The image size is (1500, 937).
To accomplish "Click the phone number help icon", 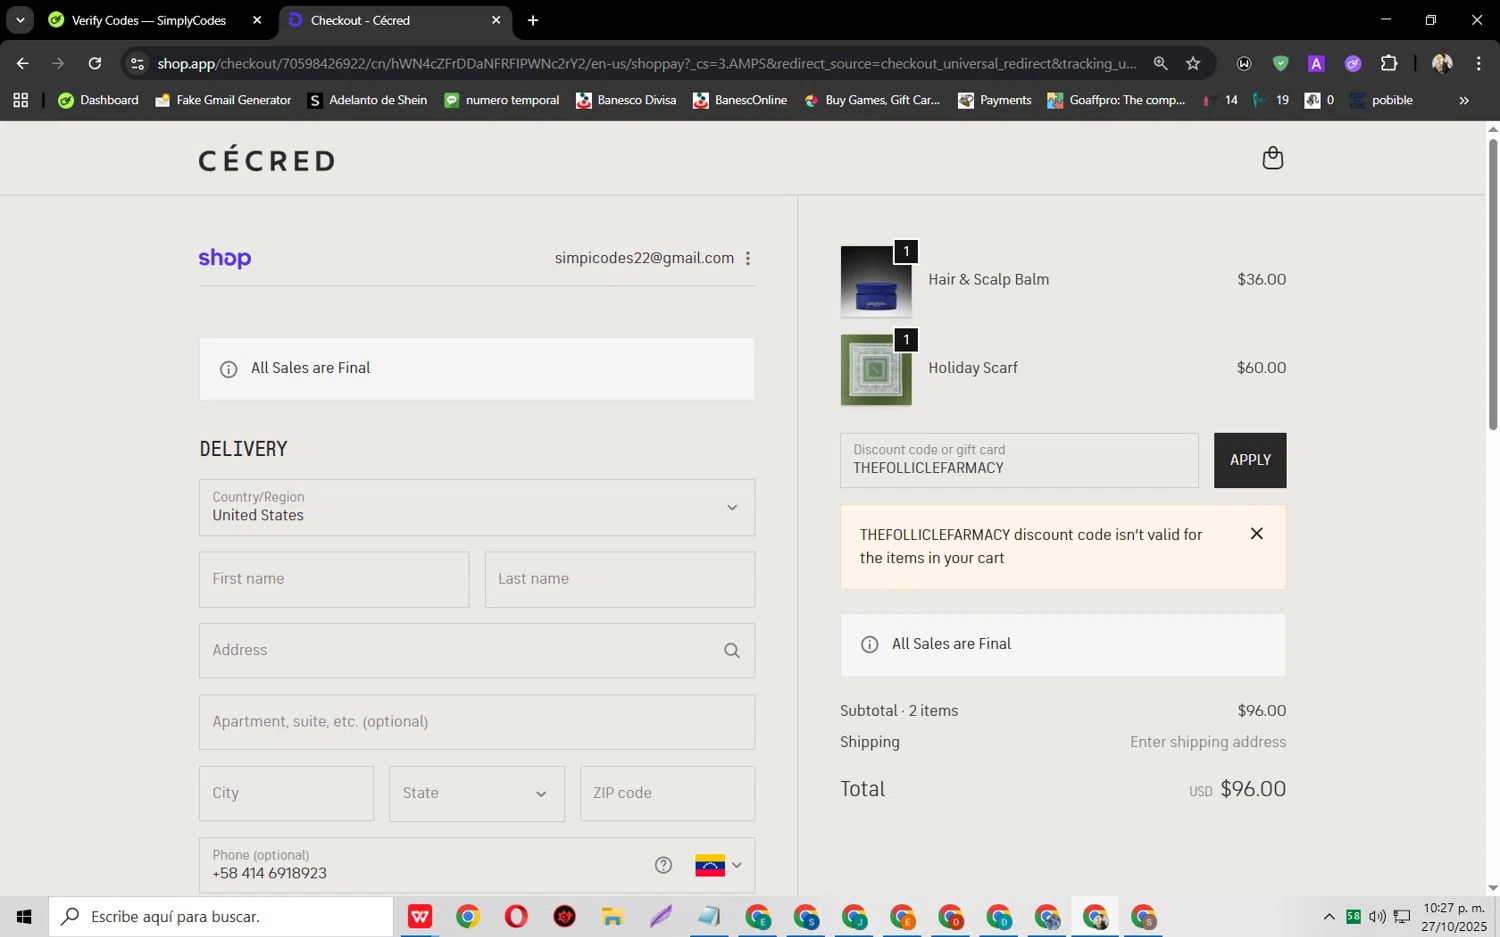I will pos(663,865).
